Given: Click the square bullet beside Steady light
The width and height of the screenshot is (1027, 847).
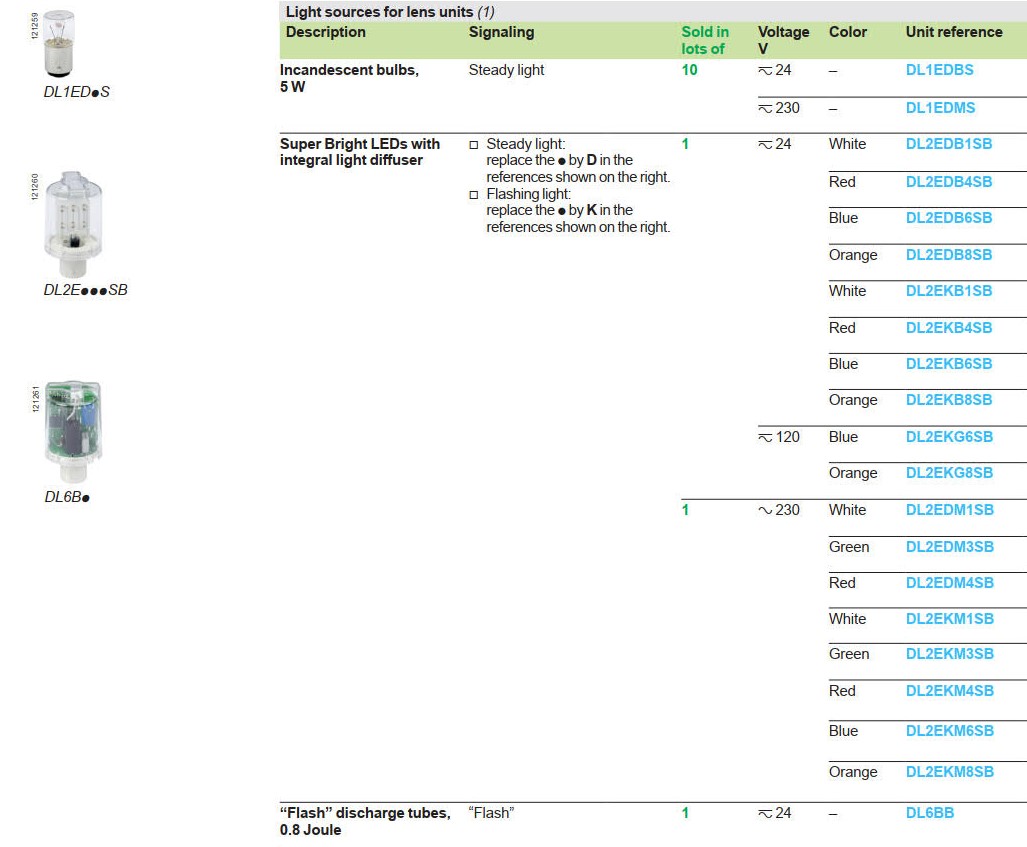Looking at the screenshot, I should 474,145.
